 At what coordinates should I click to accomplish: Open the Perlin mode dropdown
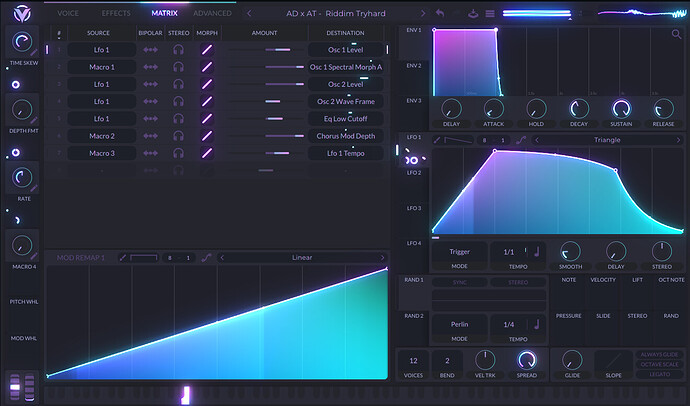click(459, 324)
